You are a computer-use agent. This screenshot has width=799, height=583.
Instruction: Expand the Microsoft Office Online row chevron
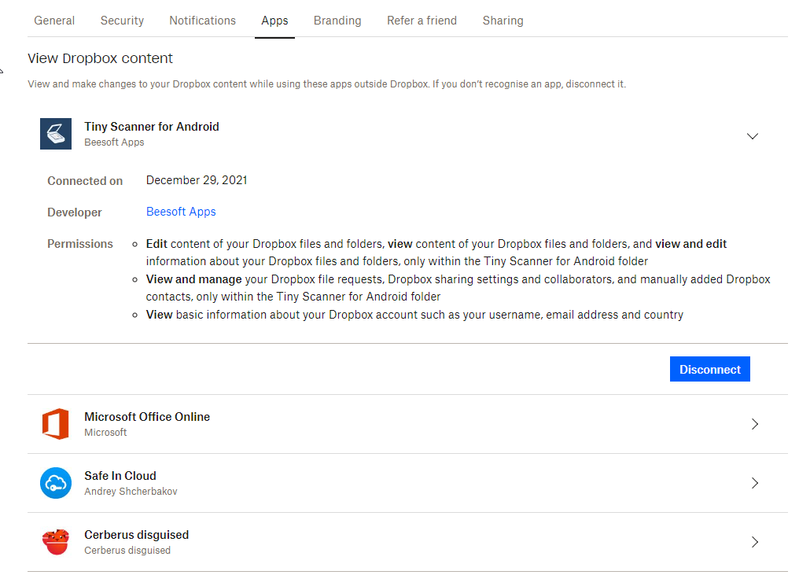coord(754,424)
